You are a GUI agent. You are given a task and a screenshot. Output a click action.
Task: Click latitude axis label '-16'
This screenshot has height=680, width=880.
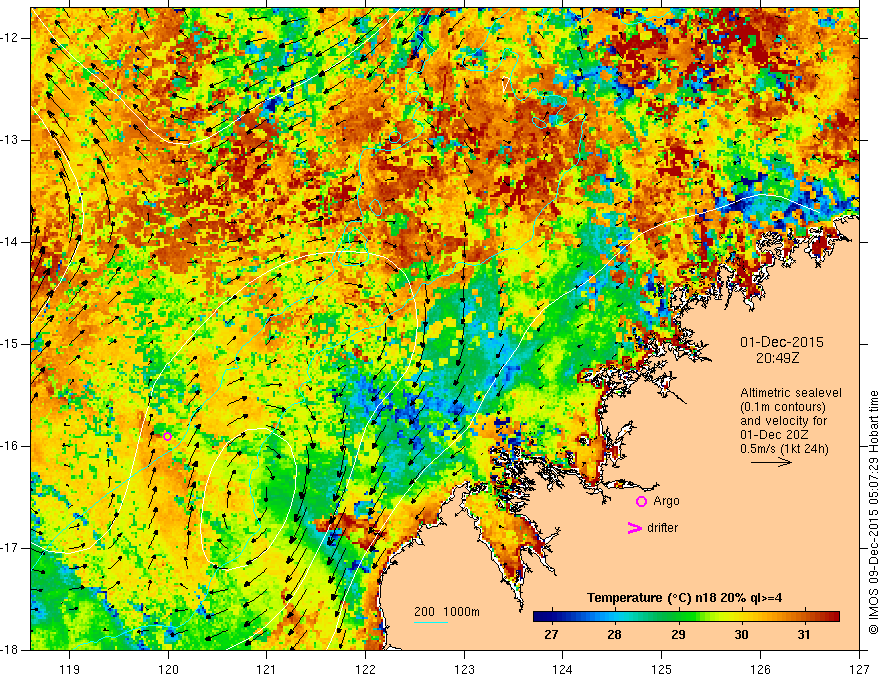10,445
